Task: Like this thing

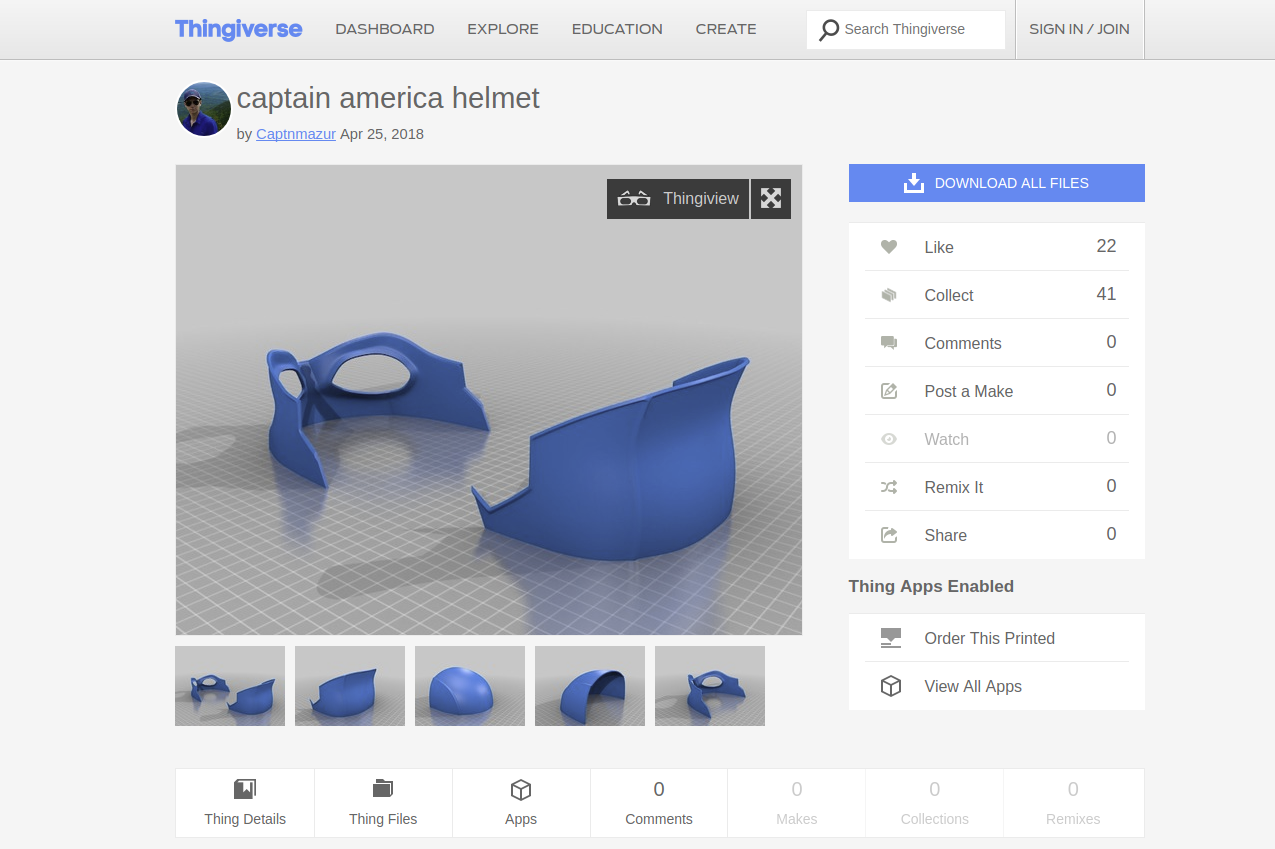Action: click(x=997, y=247)
